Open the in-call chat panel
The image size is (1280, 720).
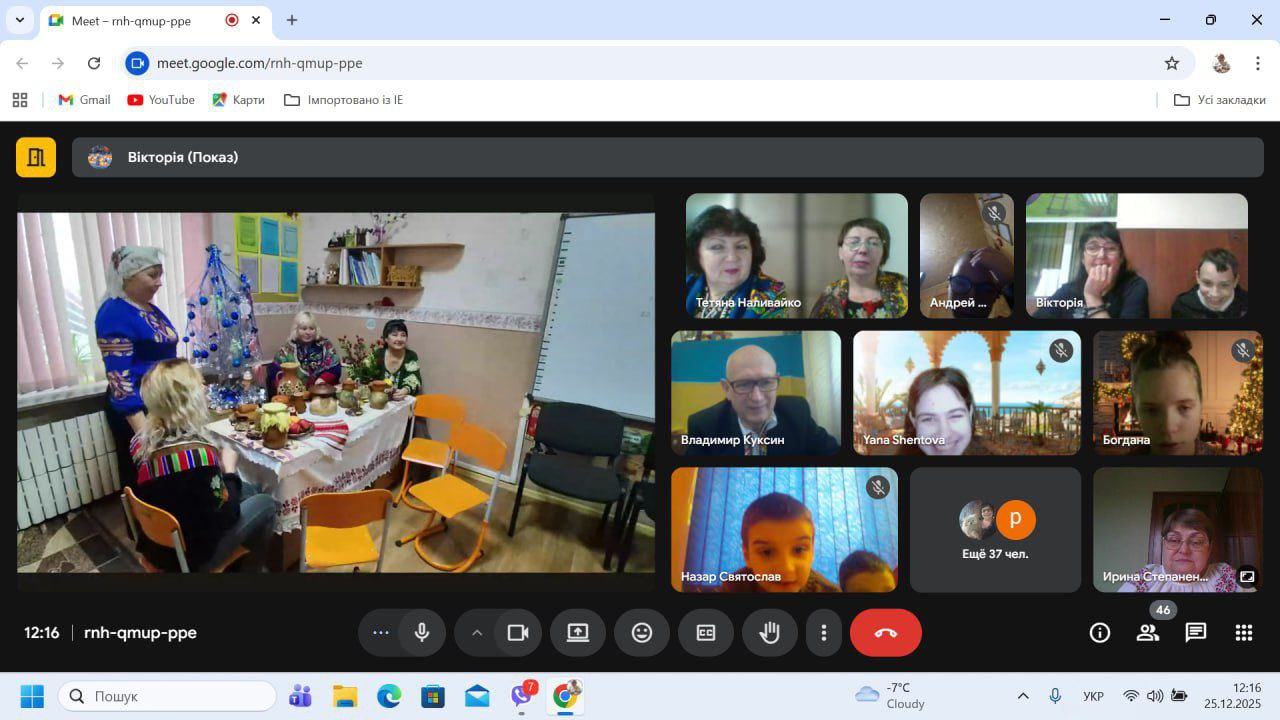tap(1195, 633)
